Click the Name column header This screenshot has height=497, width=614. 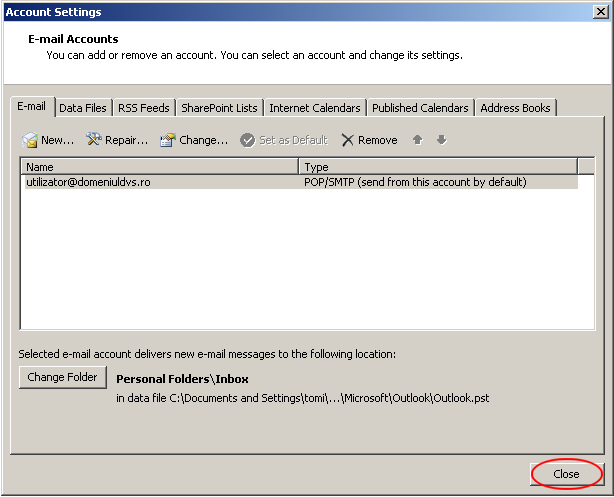tap(159, 167)
